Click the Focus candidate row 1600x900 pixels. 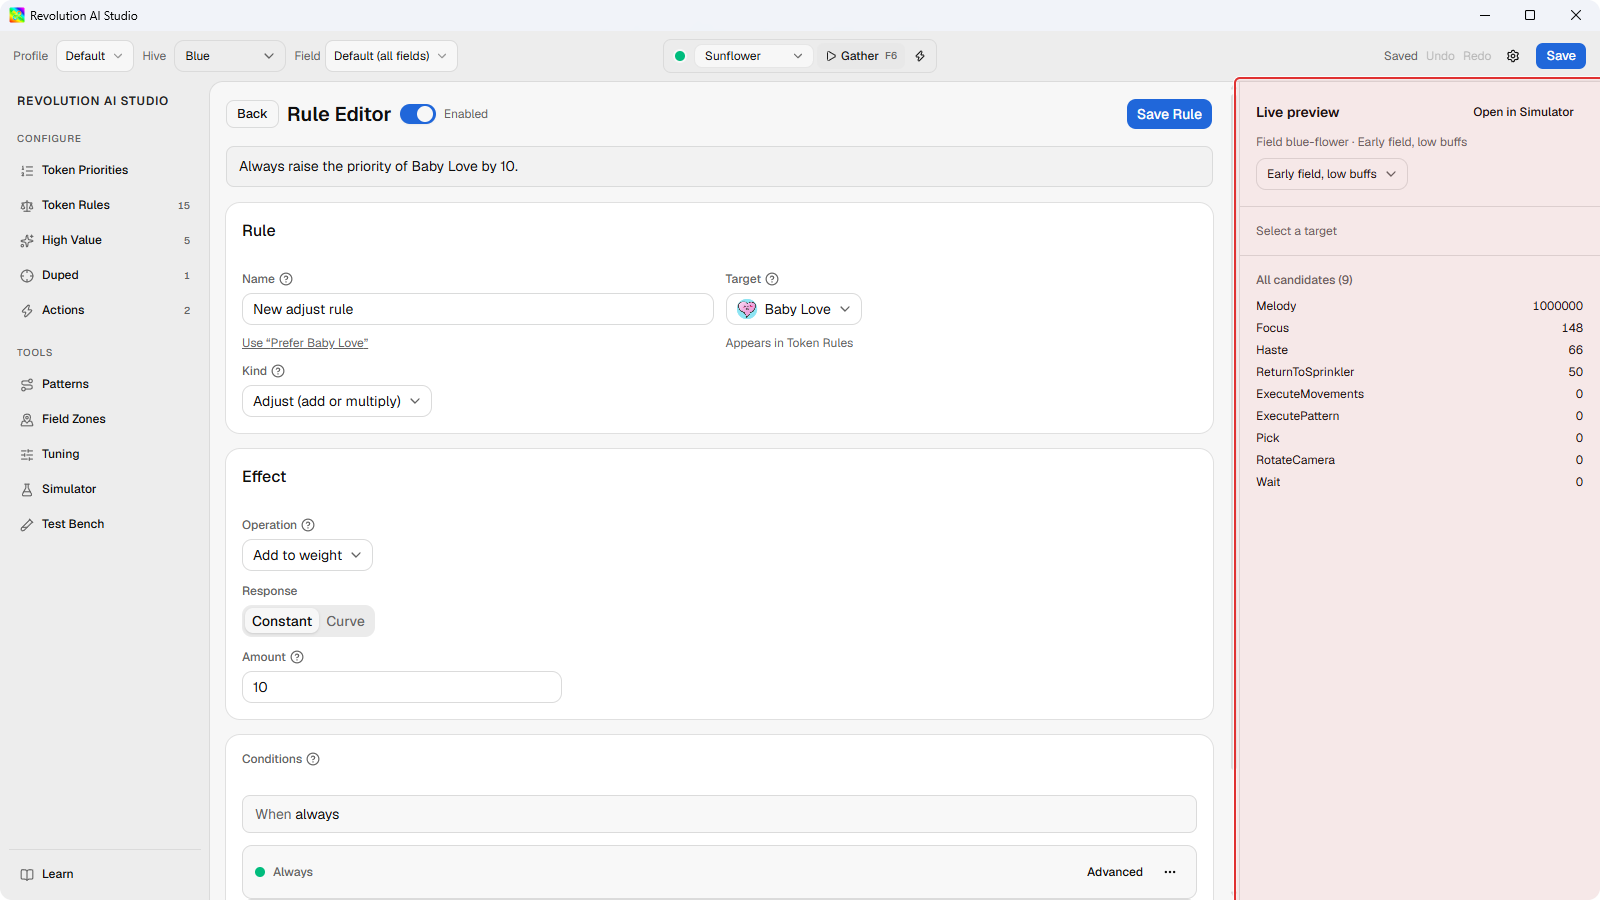click(x=1419, y=328)
